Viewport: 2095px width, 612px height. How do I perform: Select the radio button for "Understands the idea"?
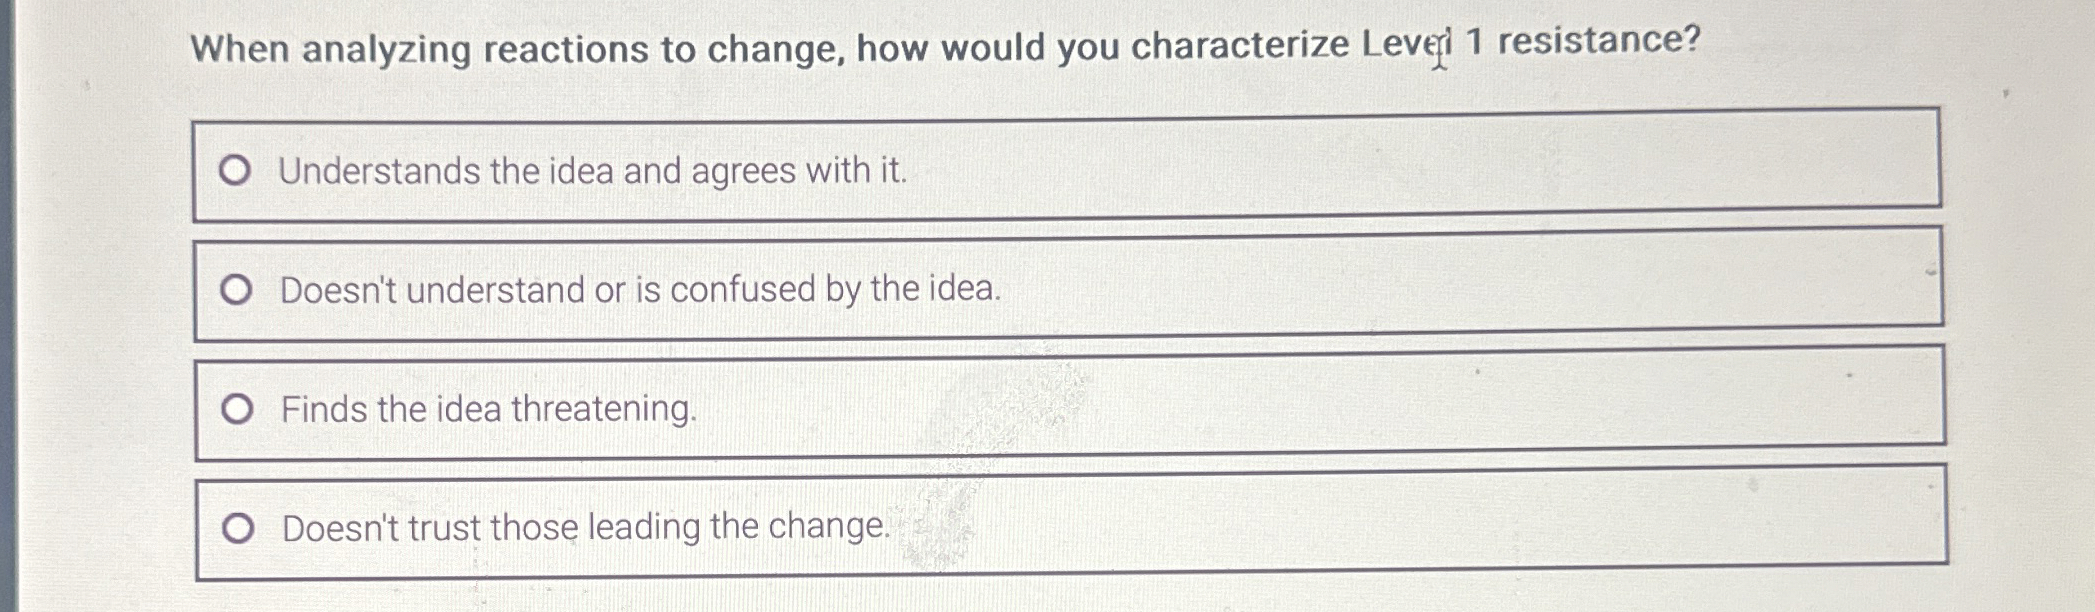pos(235,171)
